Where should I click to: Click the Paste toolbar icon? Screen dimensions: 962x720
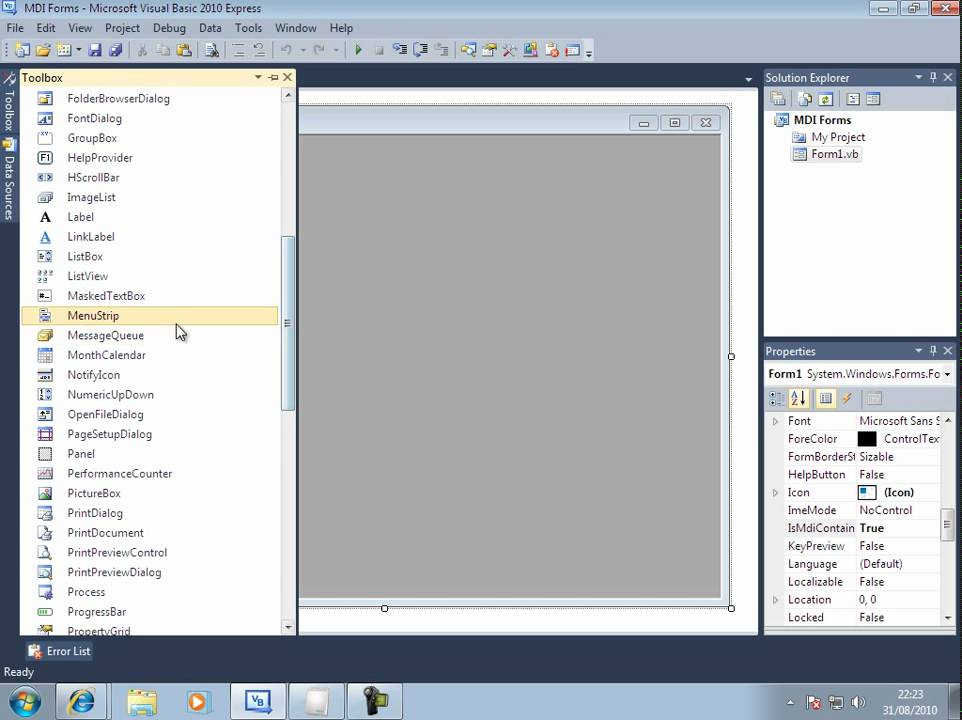click(x=184, y=50)
